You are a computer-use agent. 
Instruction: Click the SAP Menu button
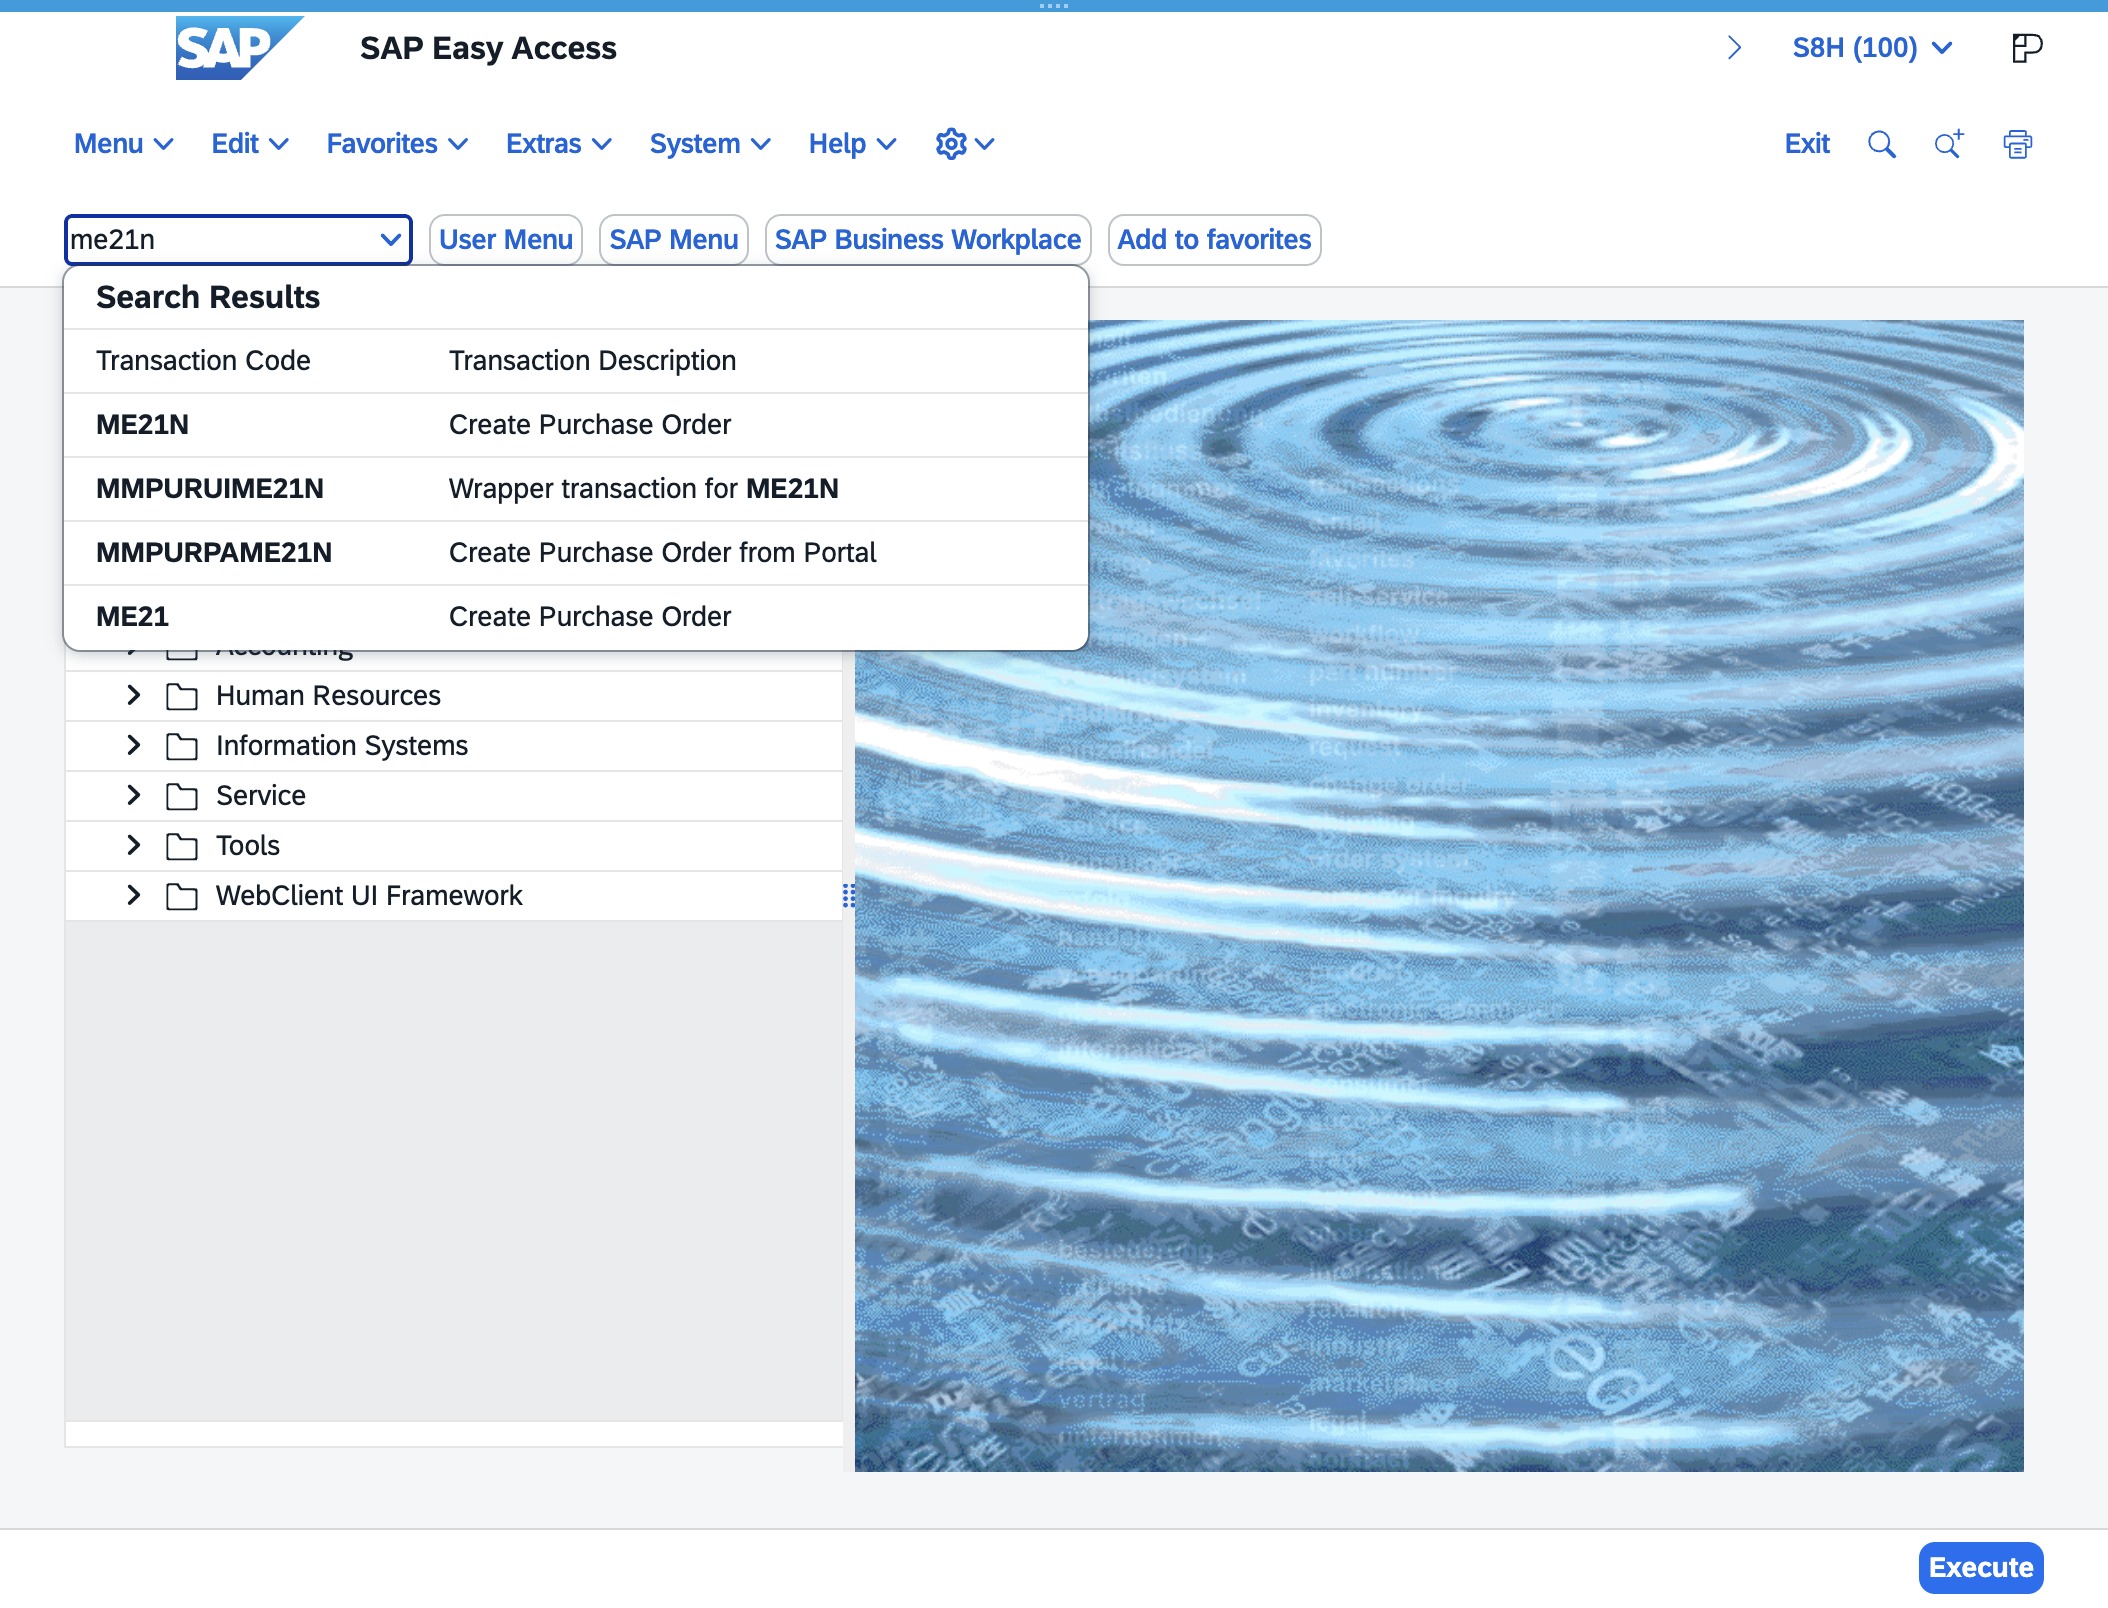click(x=674, y=240)
